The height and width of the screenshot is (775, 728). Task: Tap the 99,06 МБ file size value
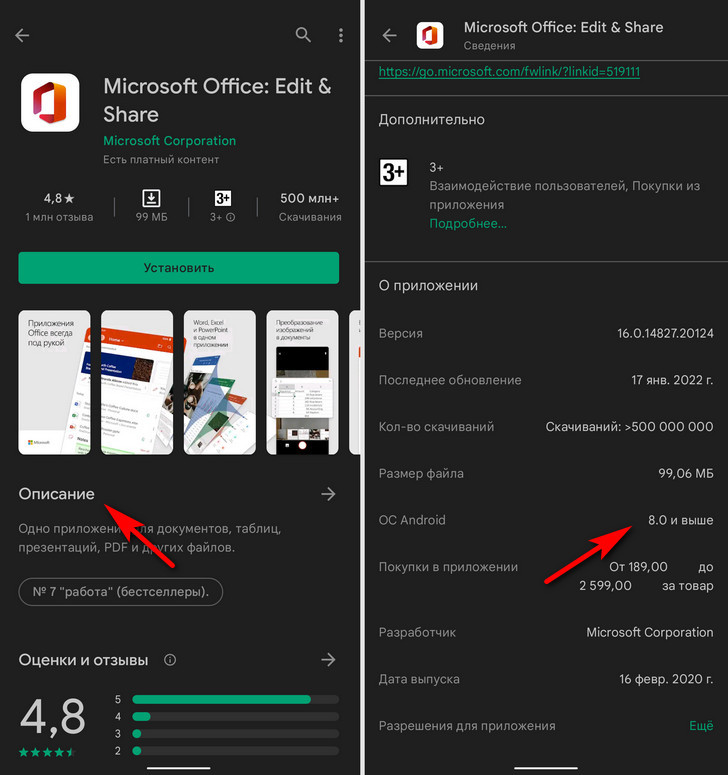[x=686, y=474]
